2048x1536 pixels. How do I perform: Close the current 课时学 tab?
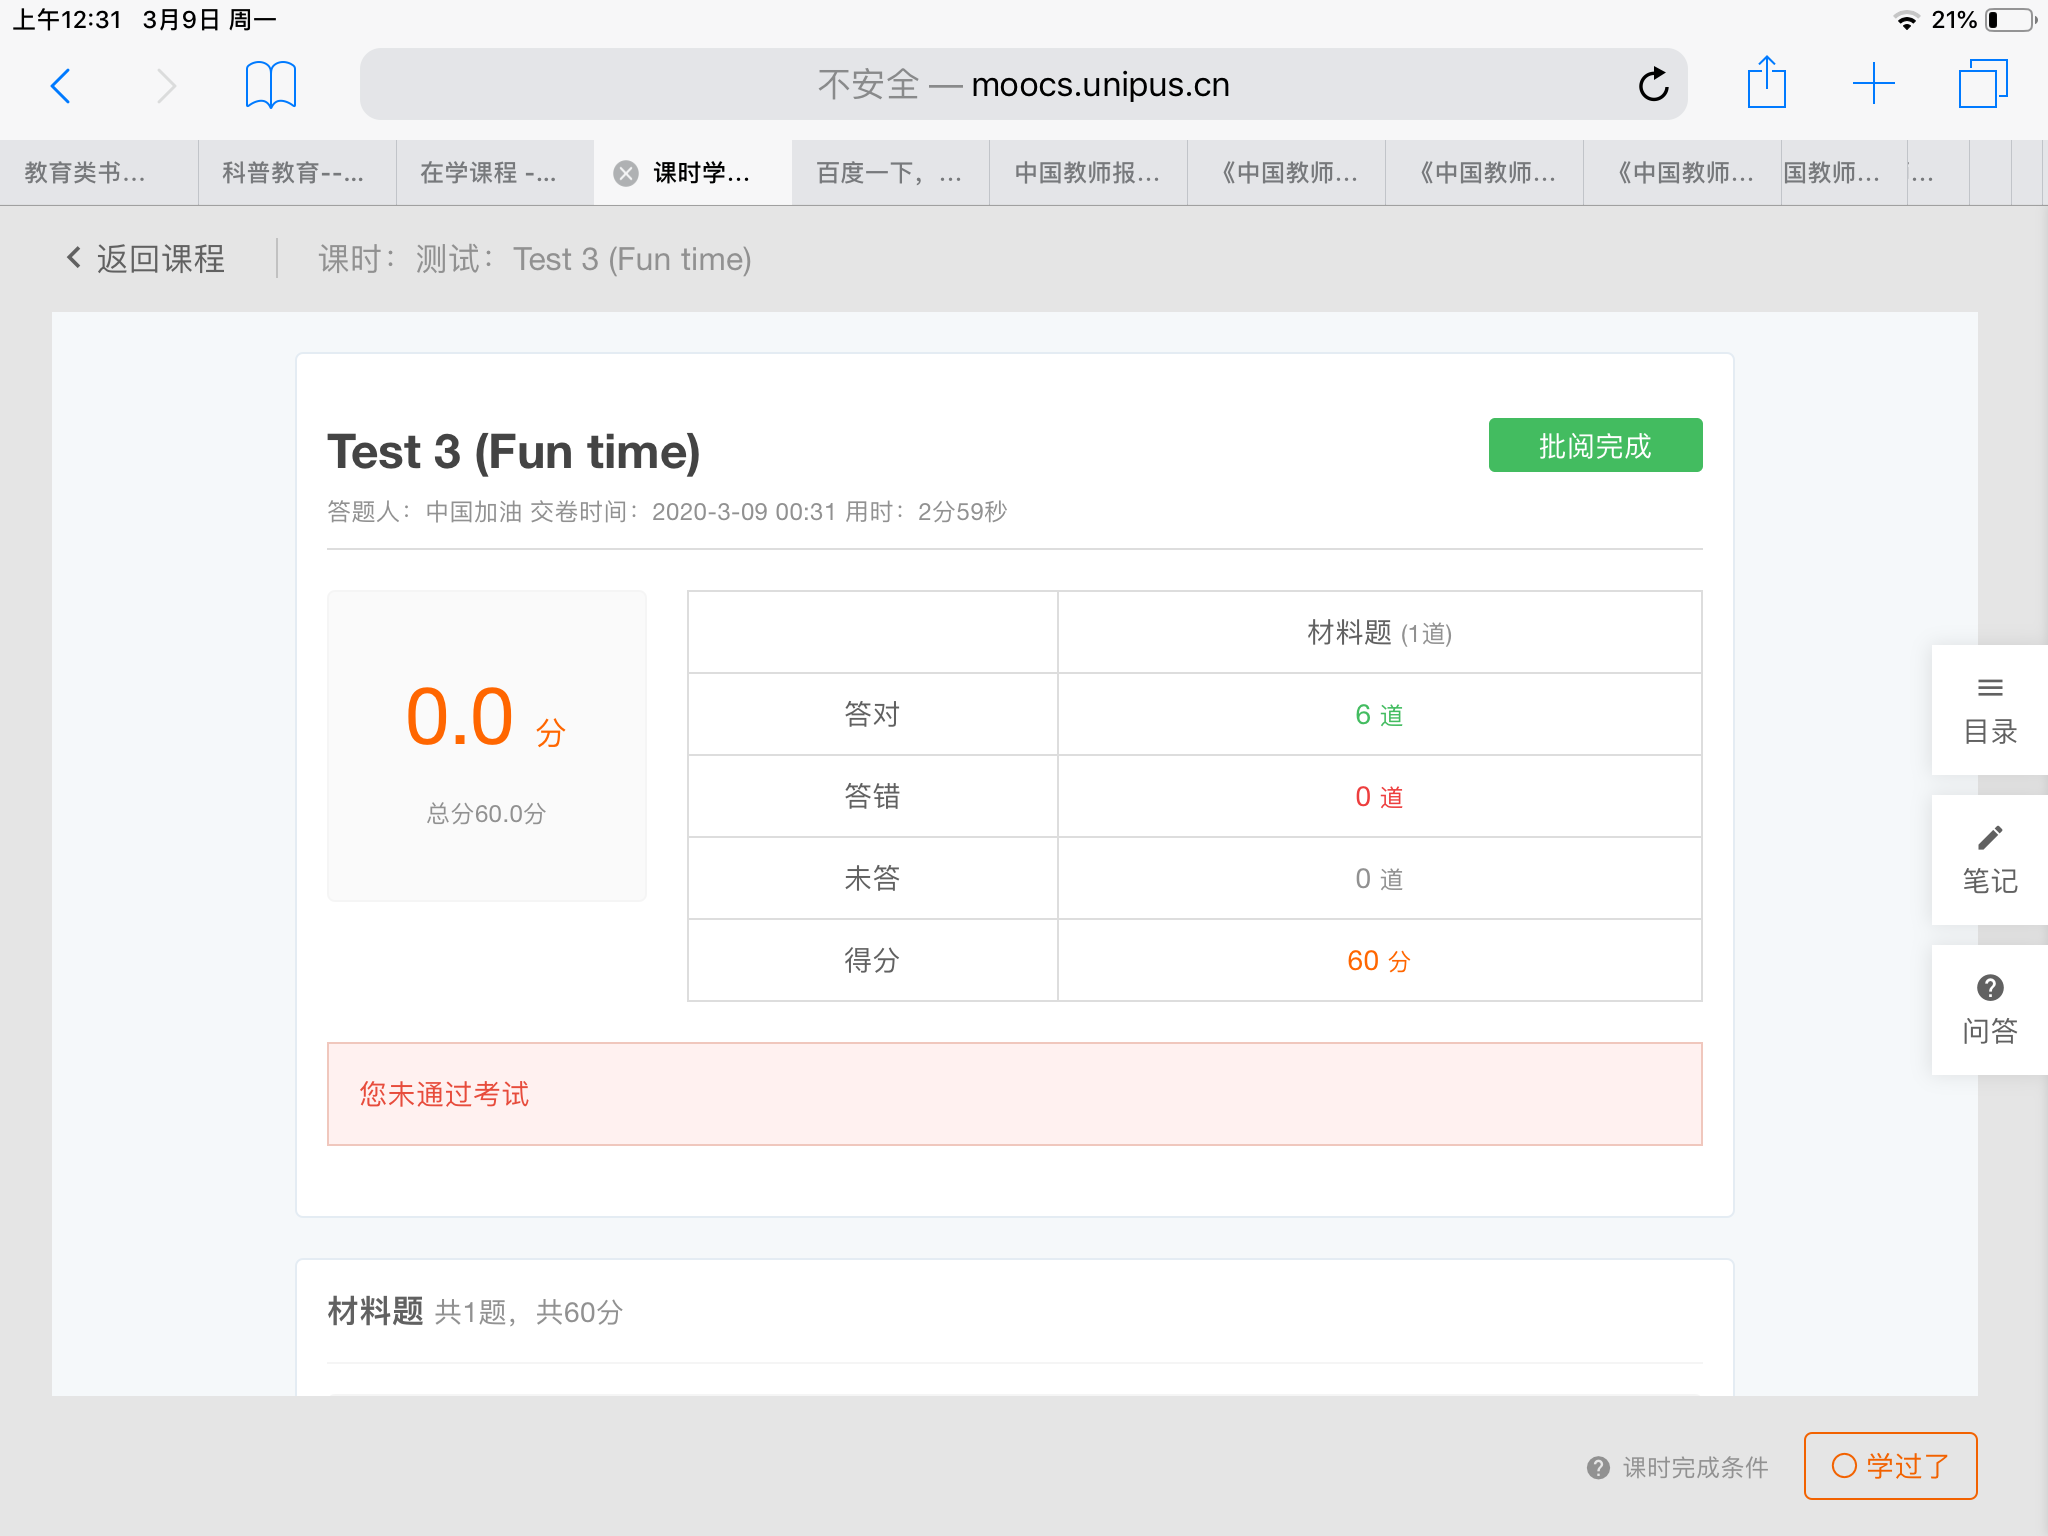pos(626,173)
